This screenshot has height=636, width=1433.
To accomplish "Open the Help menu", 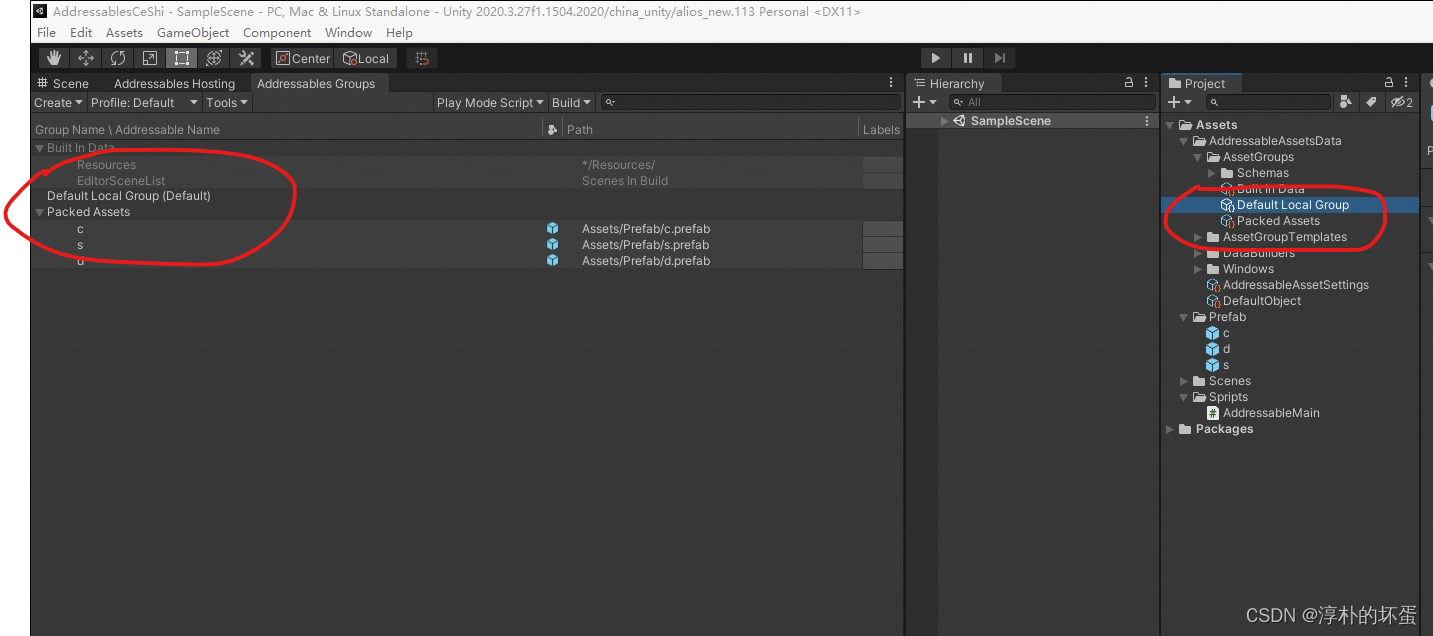I will click(399, 32).
